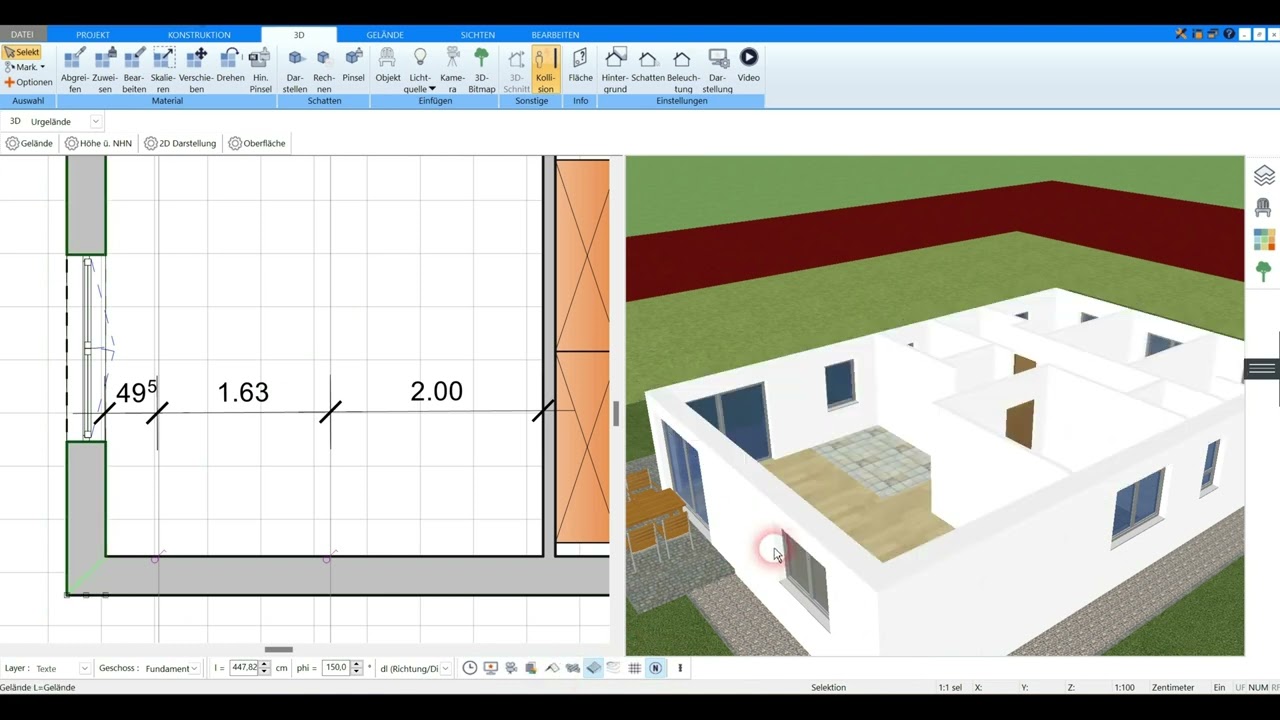Select the Zuweisen material tool

105,70
